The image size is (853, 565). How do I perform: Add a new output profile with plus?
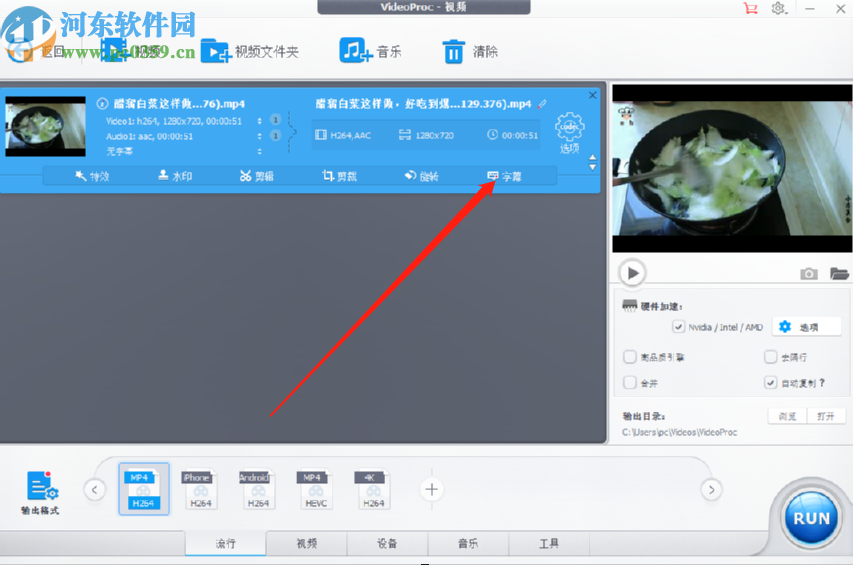click(431, 489)
